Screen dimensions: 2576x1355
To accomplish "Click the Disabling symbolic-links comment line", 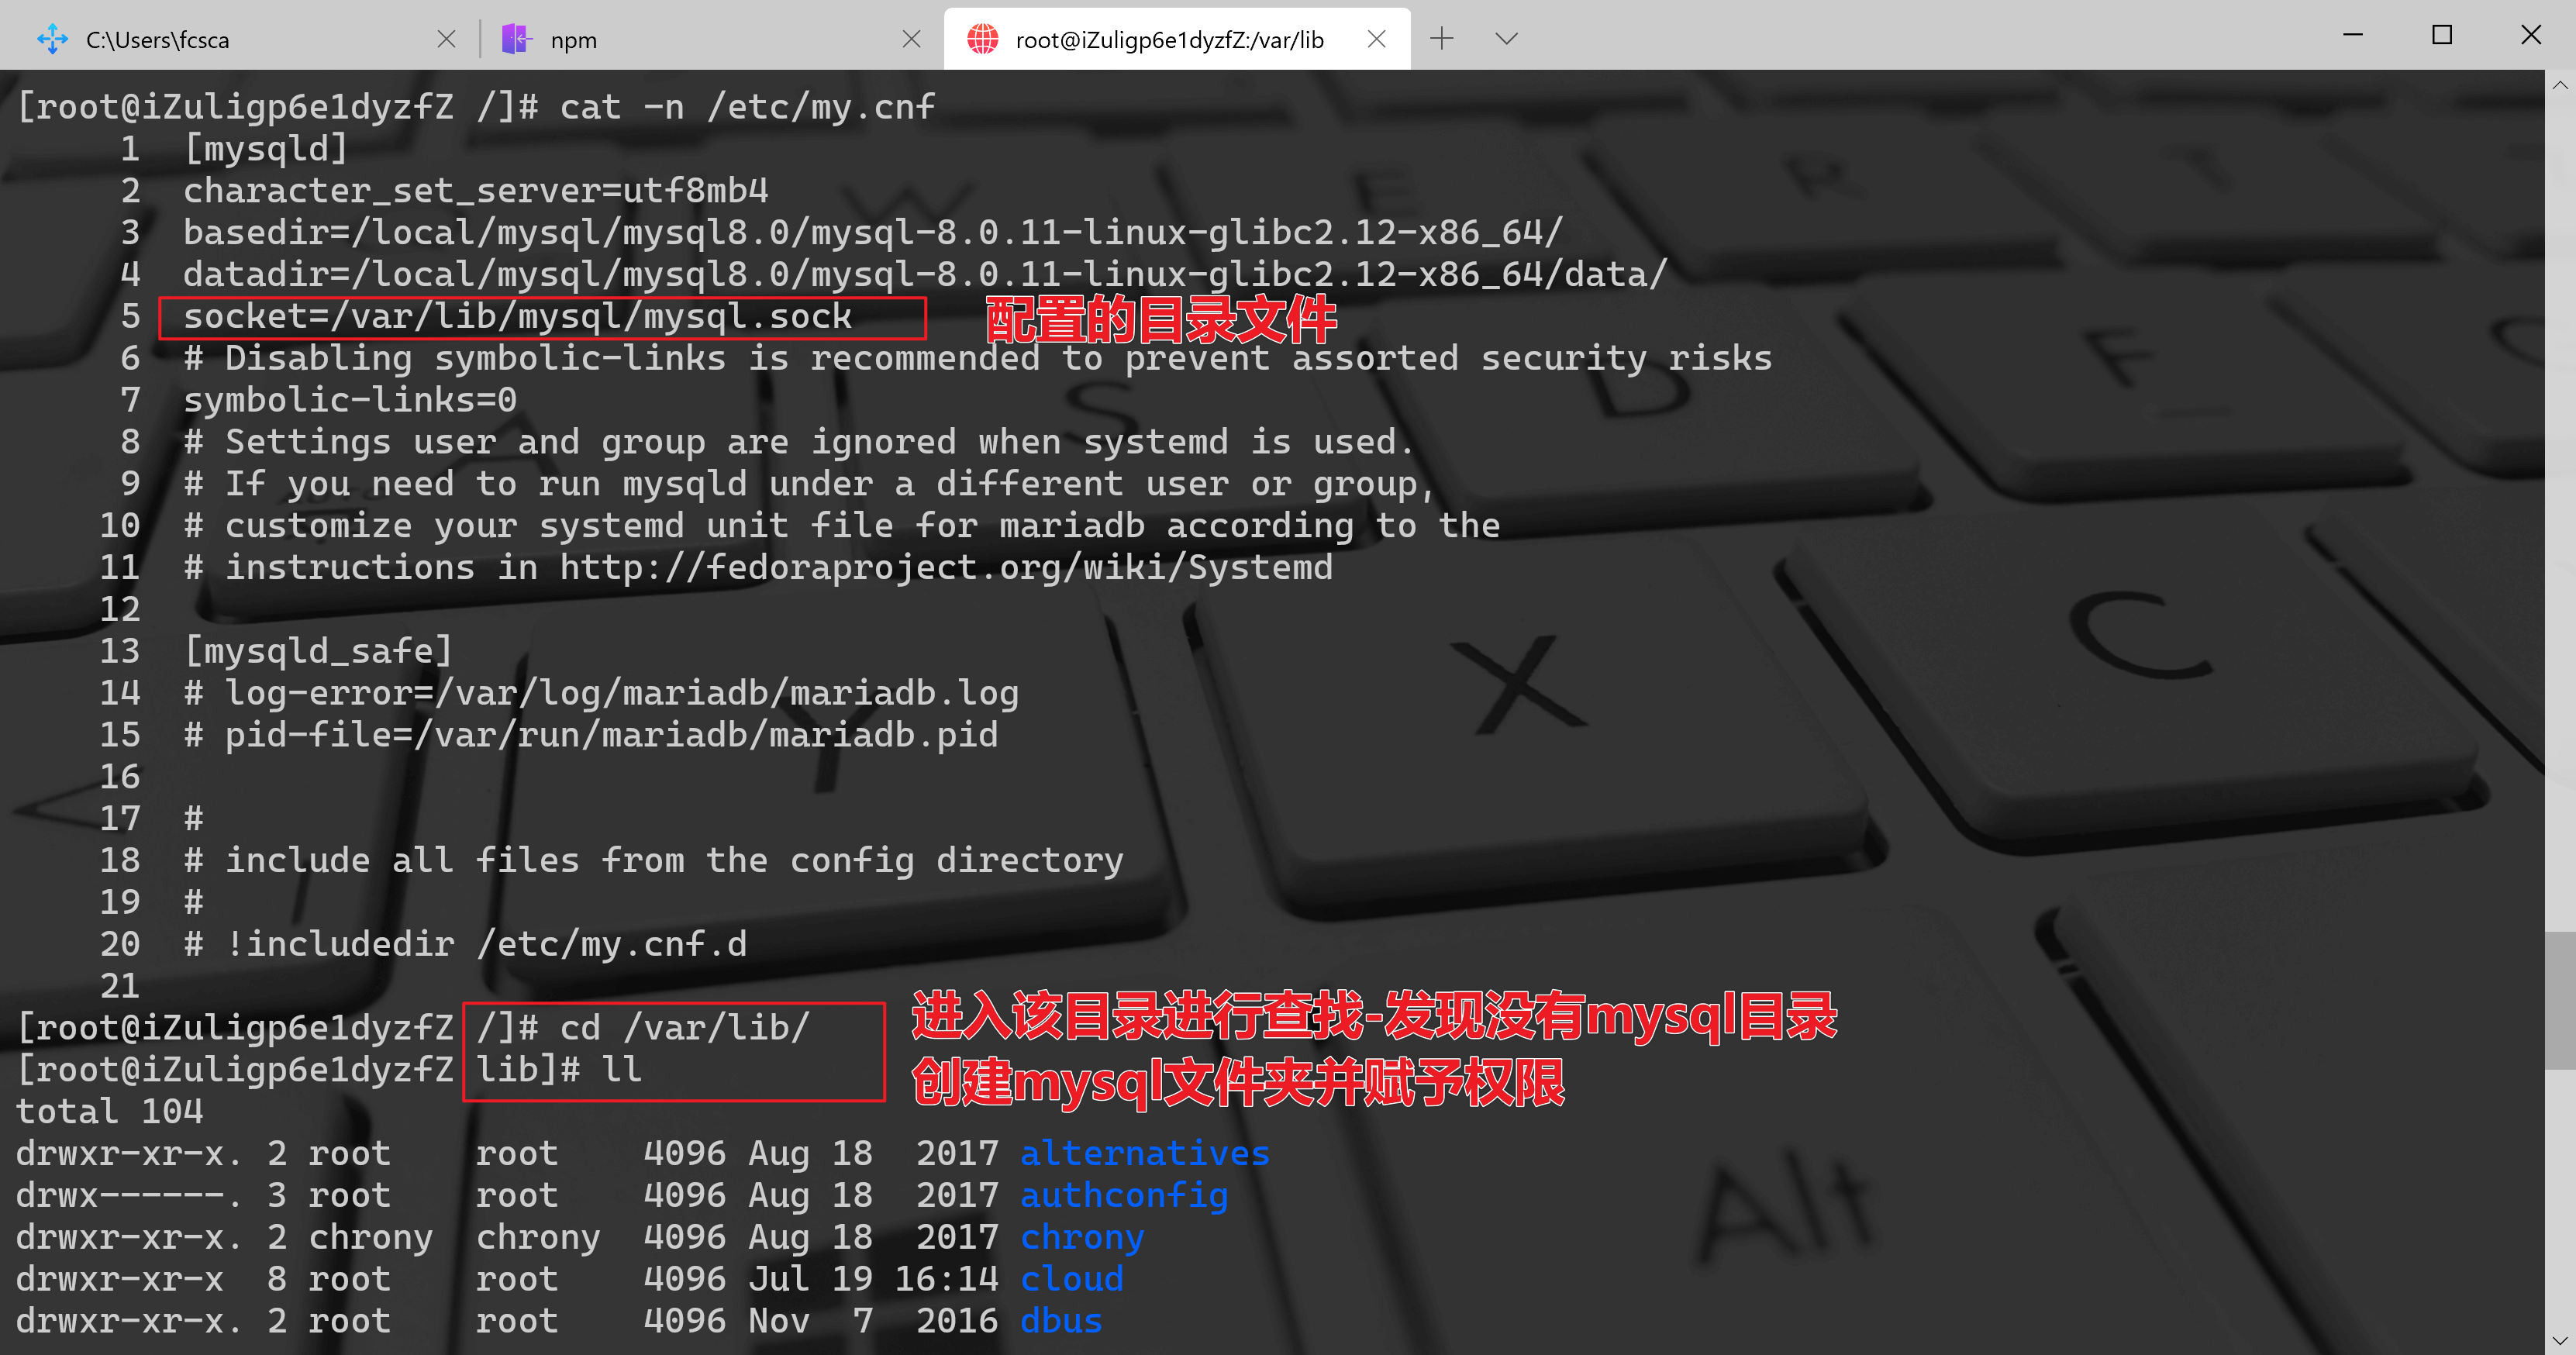I will click(x=977, y=359).
